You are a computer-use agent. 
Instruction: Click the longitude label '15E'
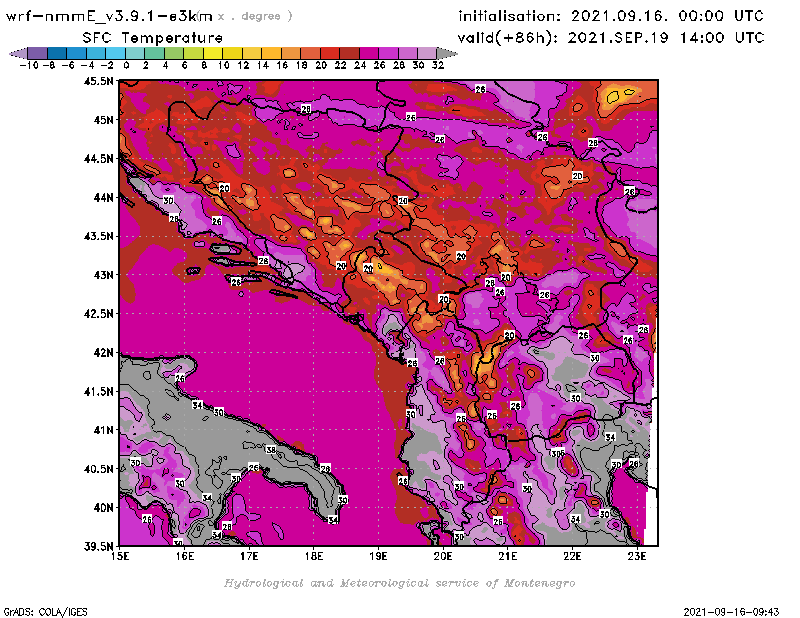pos(120,556)
